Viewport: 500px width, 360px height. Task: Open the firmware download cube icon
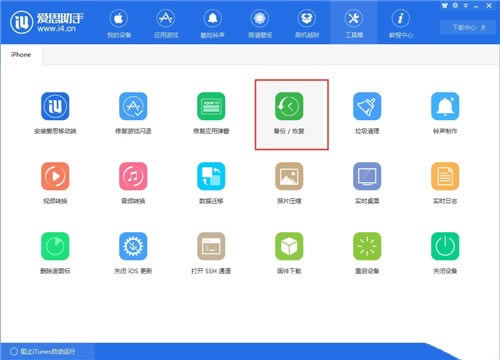(x=289, y=246)
